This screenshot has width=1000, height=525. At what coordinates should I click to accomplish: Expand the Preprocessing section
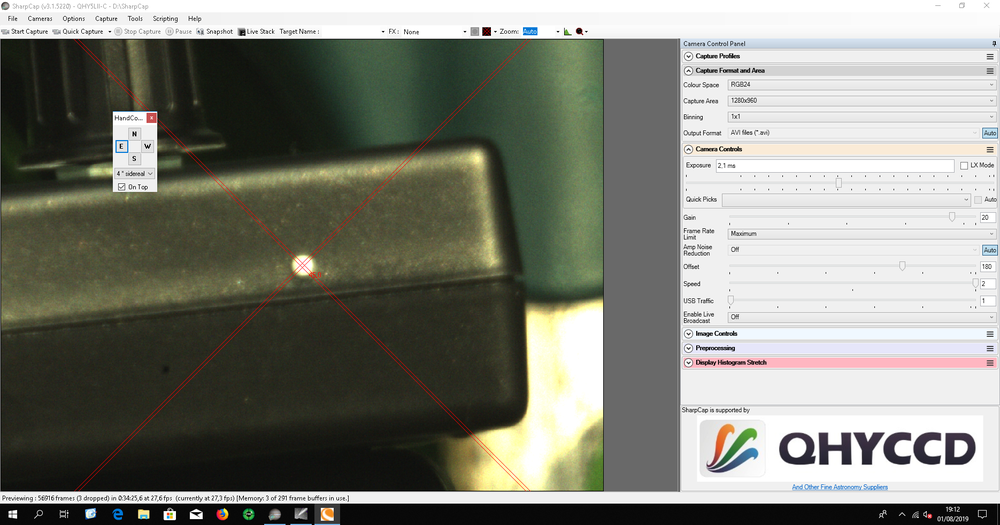click(x=688, y=348)
